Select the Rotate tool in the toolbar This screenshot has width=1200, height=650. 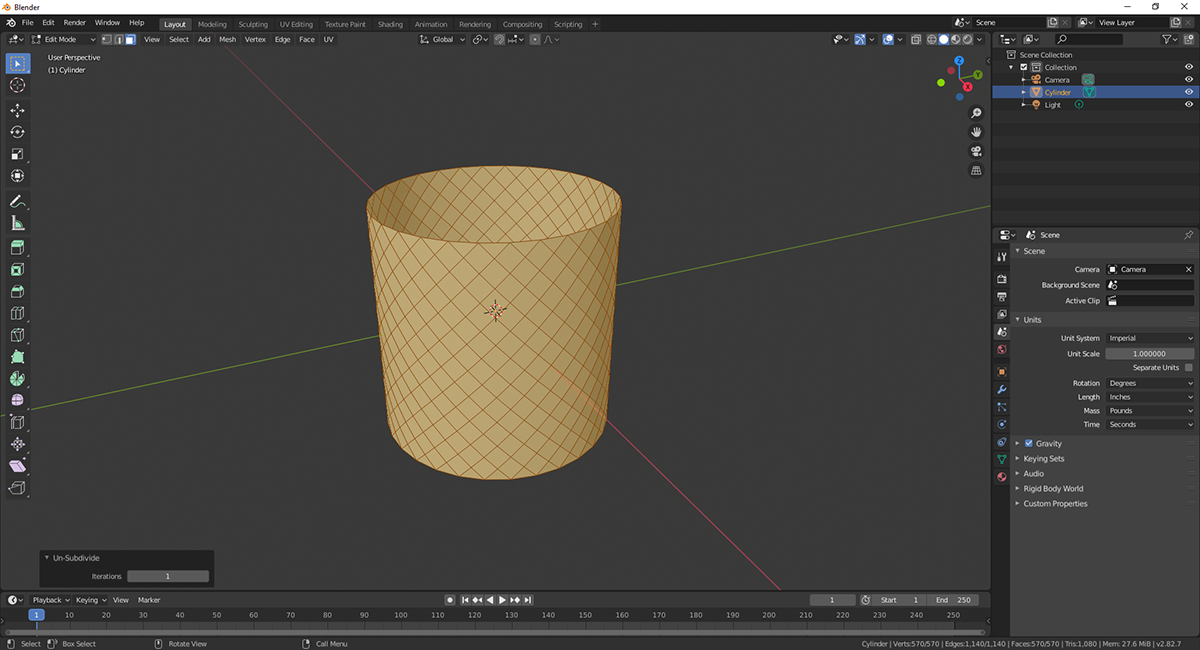click(17, 132)
